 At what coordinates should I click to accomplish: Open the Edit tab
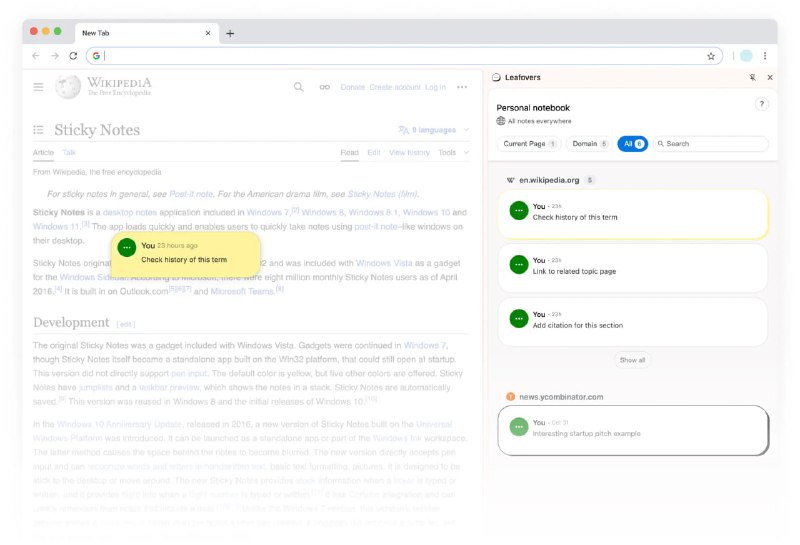coord(374,153)
